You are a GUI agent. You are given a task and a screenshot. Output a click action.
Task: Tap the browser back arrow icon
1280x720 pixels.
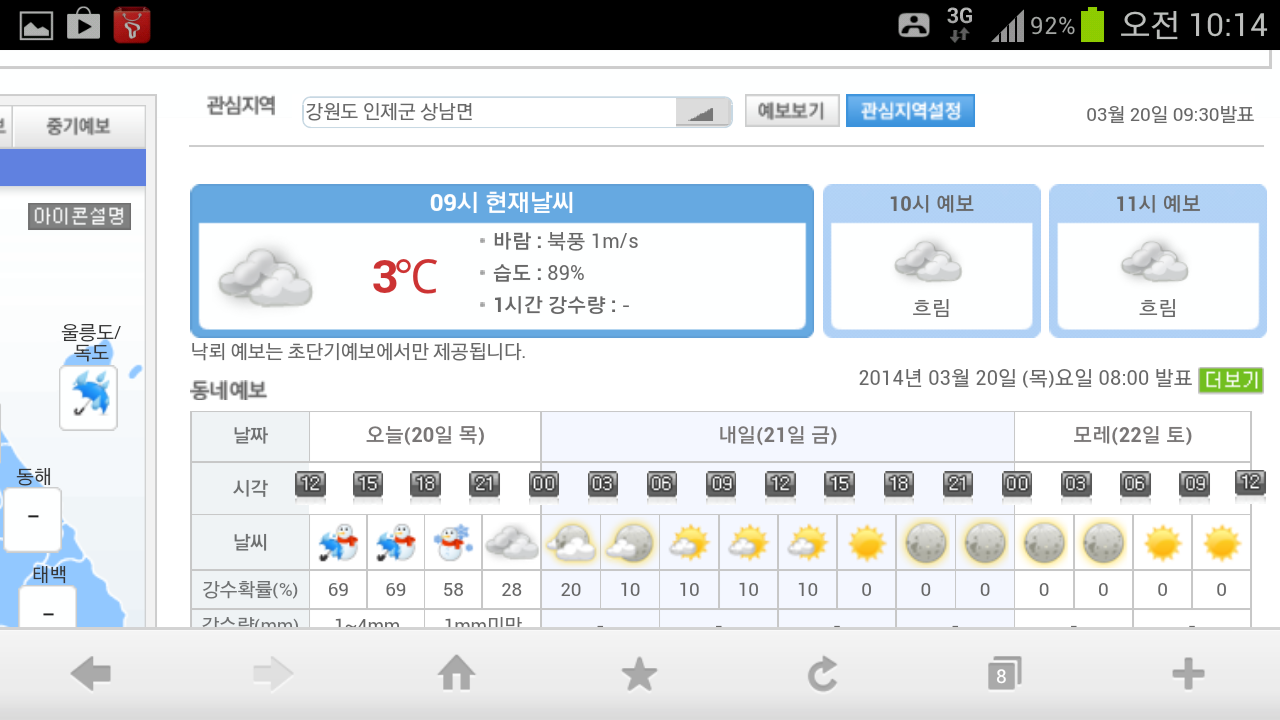90,675
